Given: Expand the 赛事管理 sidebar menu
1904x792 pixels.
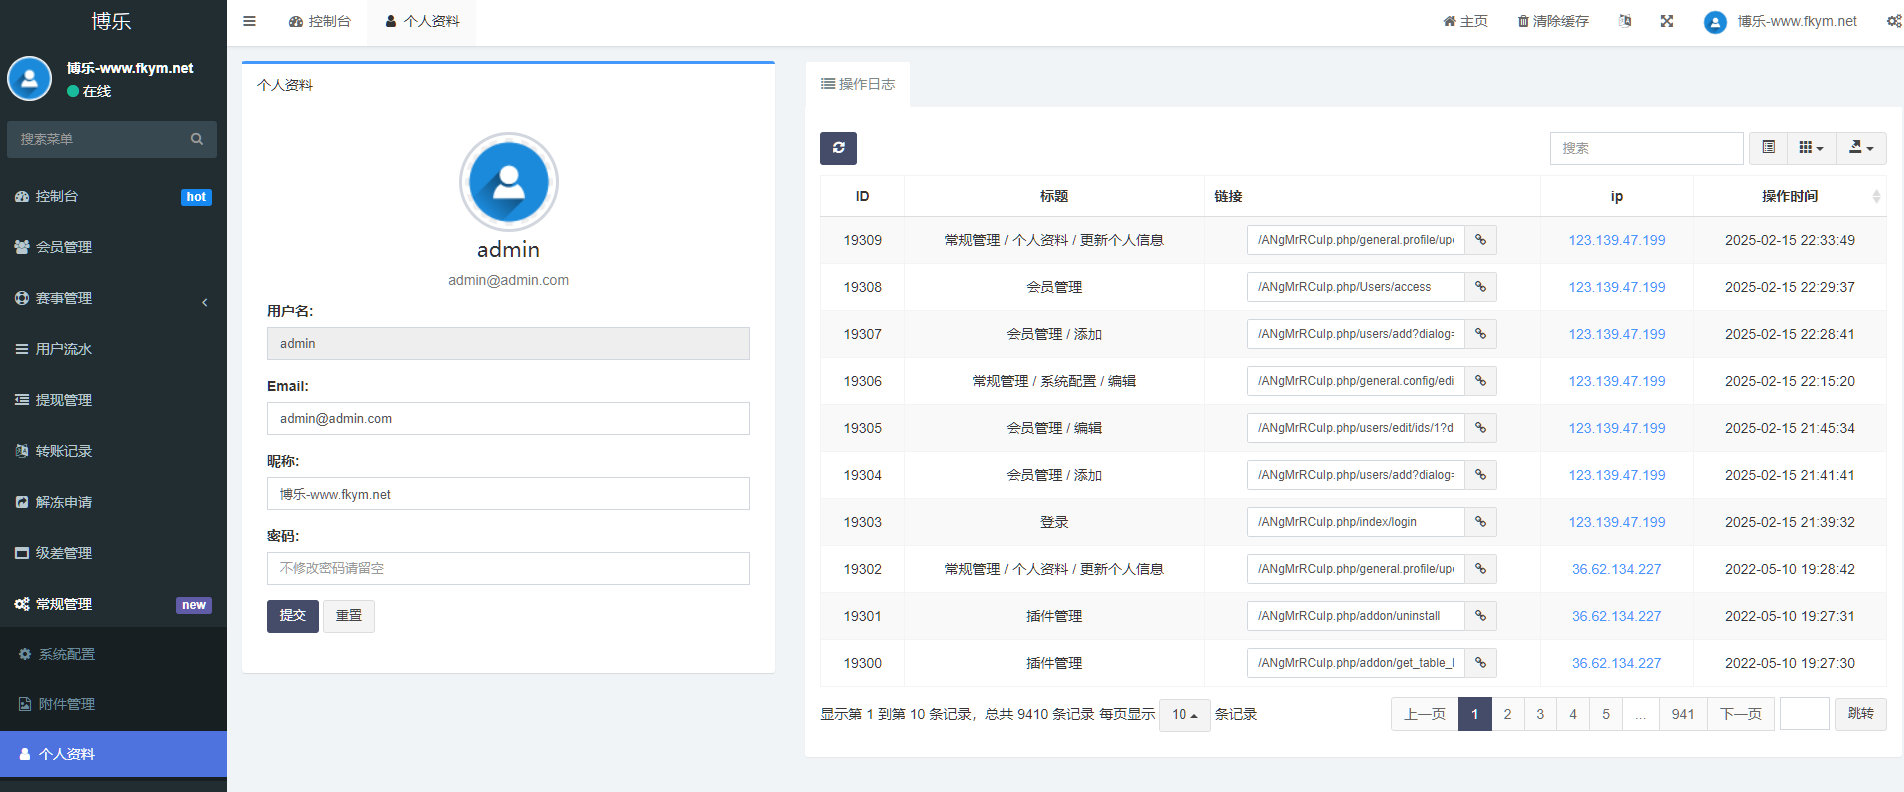Looking at the screenshot, I should (113, 298).
